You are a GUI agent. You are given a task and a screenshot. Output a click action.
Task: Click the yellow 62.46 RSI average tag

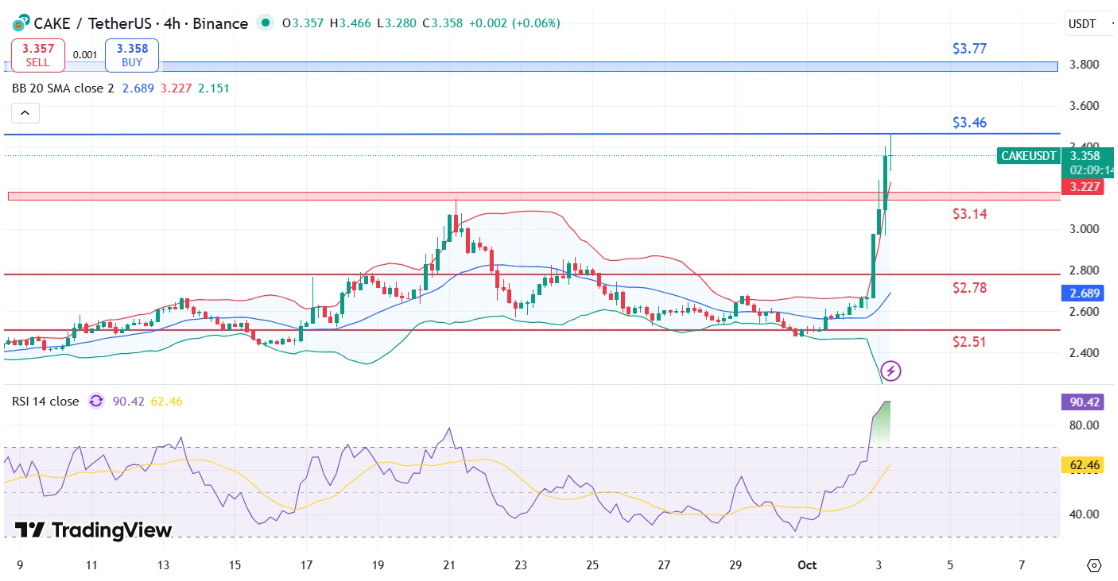1083,465
